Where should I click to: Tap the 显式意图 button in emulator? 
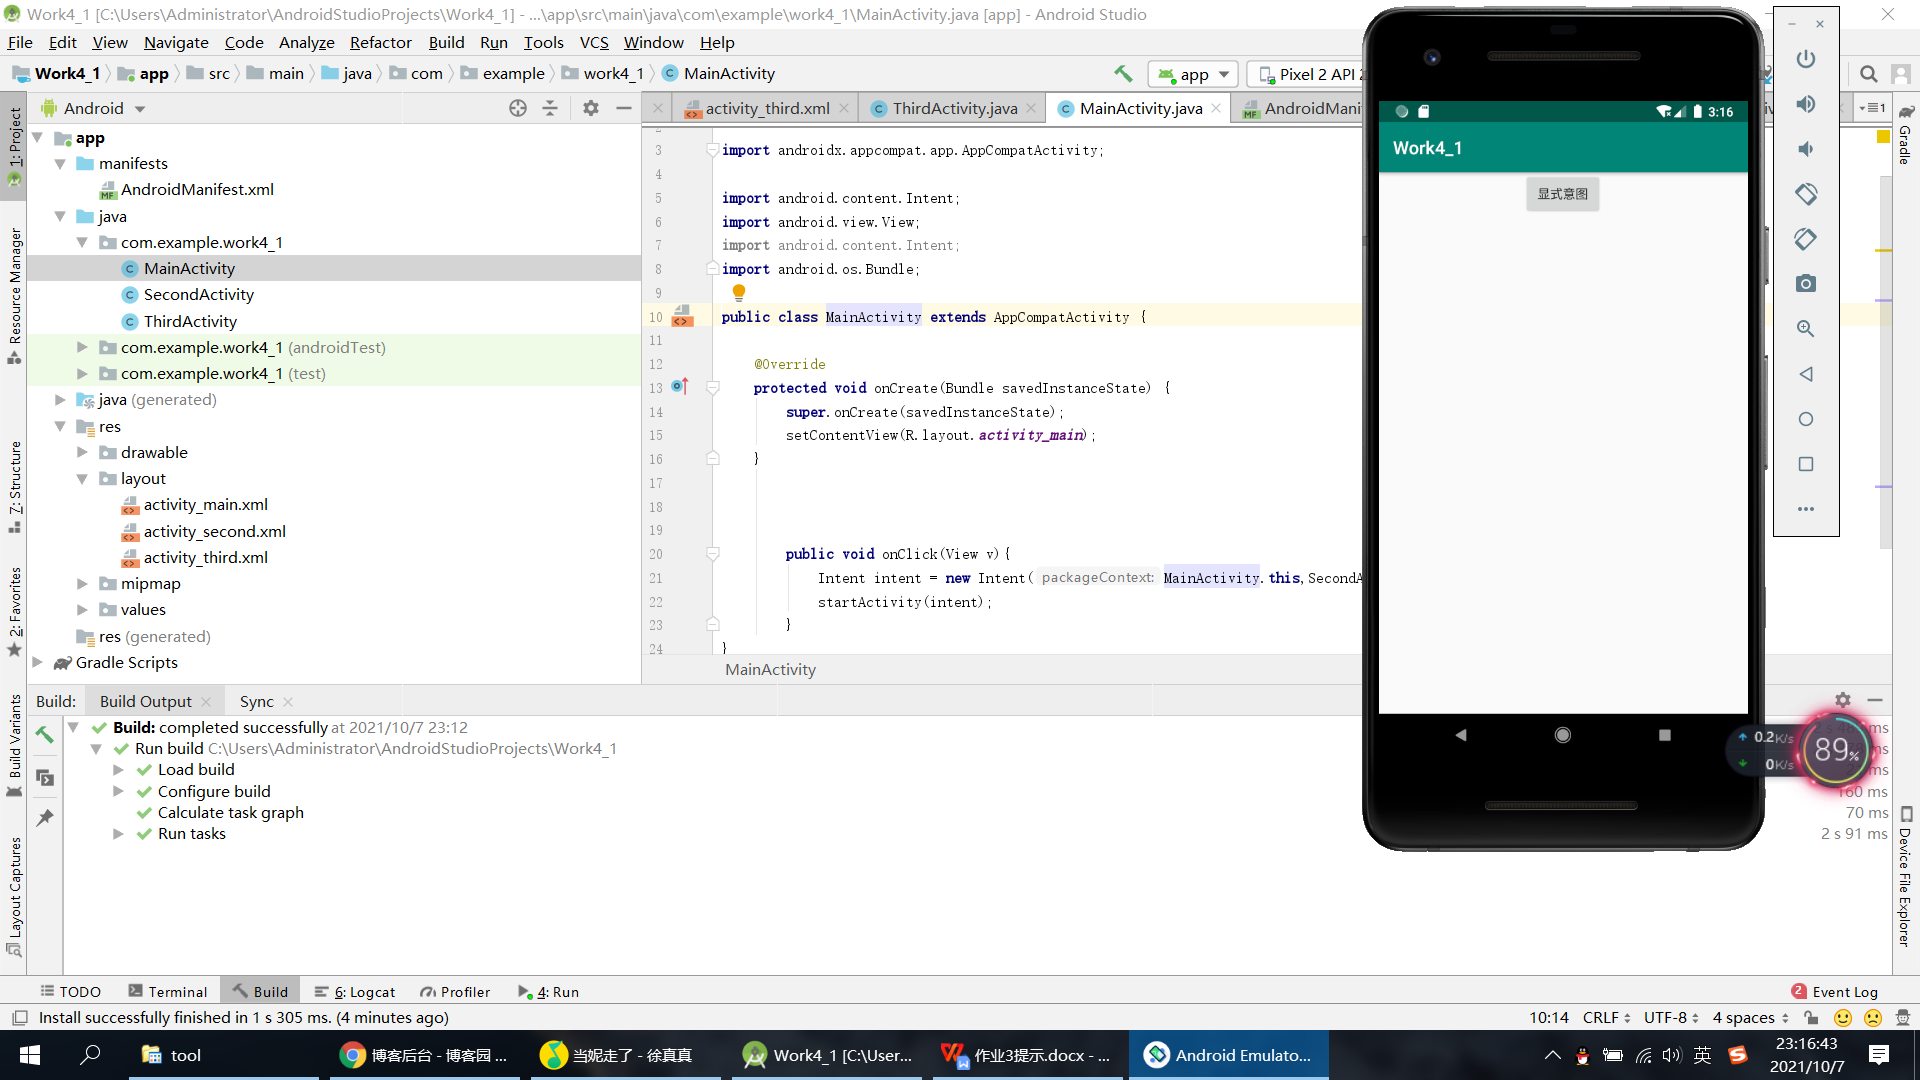[1562, 194]
